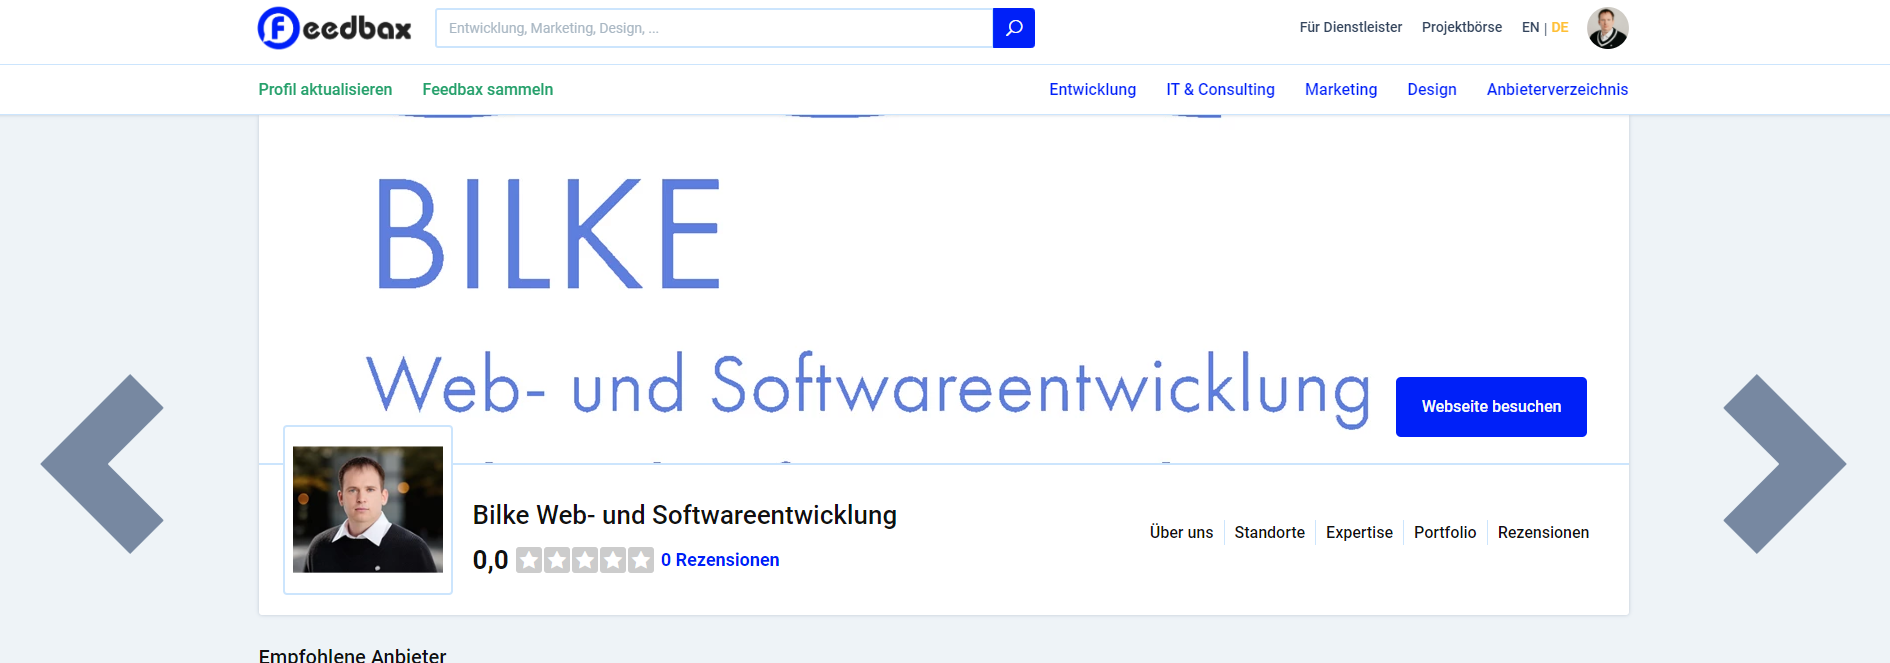The image size is (1890, 663).
Task: Open 0 Rezensionen link
Action: 720,560
